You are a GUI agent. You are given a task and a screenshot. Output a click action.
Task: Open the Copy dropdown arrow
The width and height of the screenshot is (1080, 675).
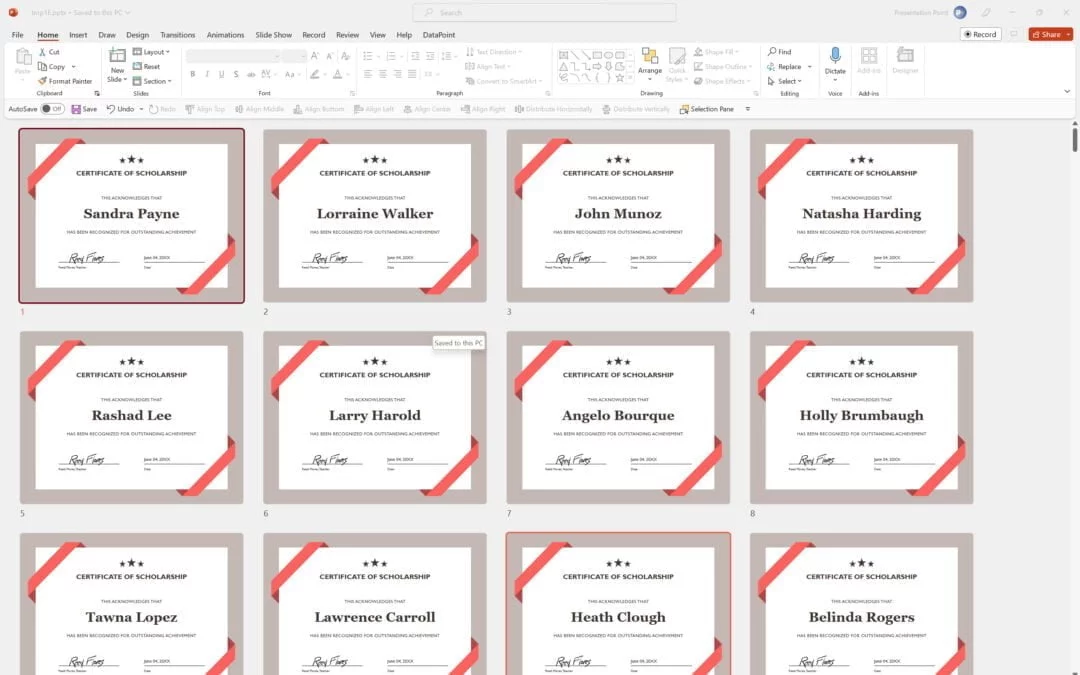(x=73, y=67)
